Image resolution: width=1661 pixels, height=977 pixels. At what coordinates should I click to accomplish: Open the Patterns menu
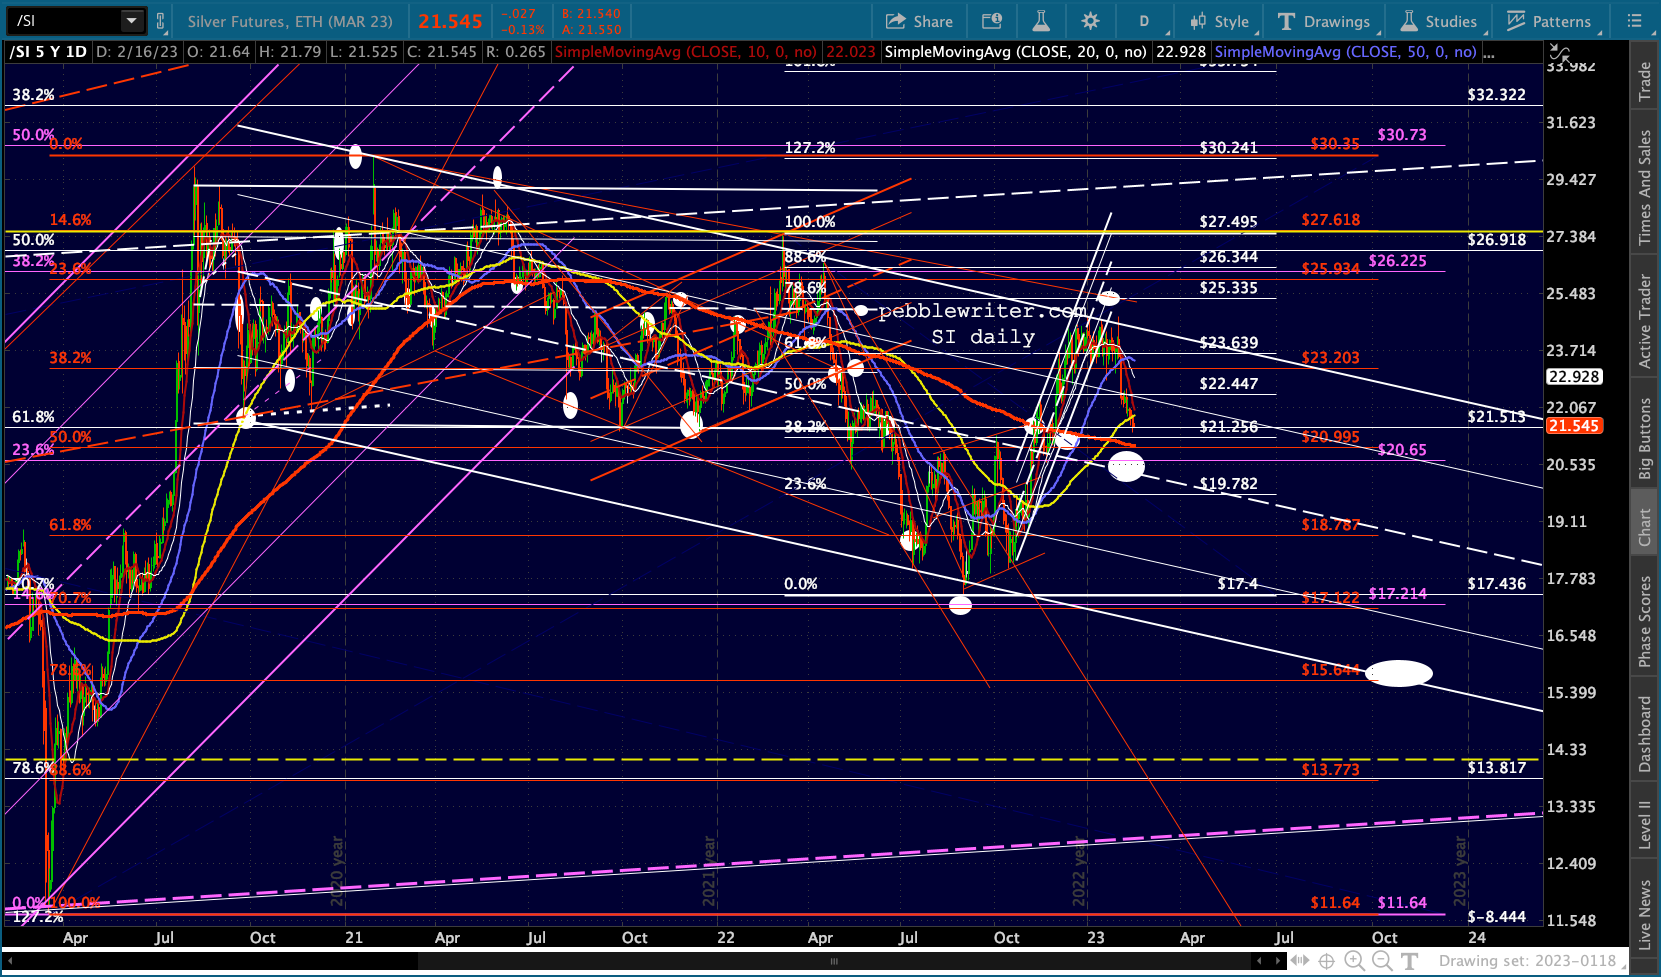pyautogui.click(x=1548, y=21)
